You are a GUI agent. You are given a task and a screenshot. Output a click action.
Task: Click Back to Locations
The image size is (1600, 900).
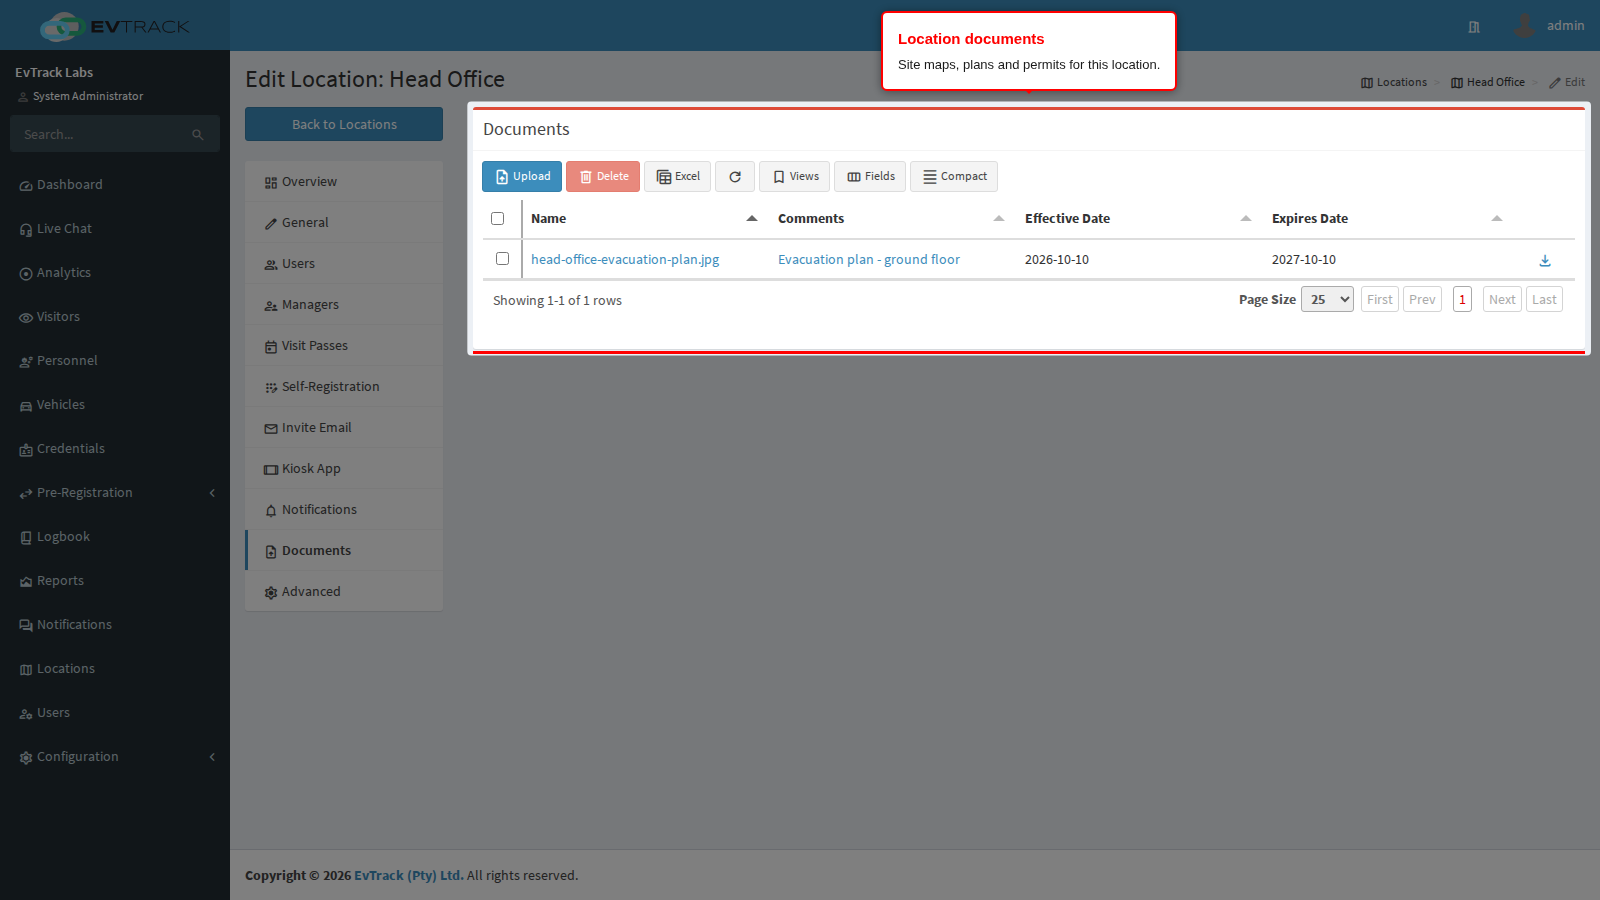pyautogui.click(x=344, y=124)
